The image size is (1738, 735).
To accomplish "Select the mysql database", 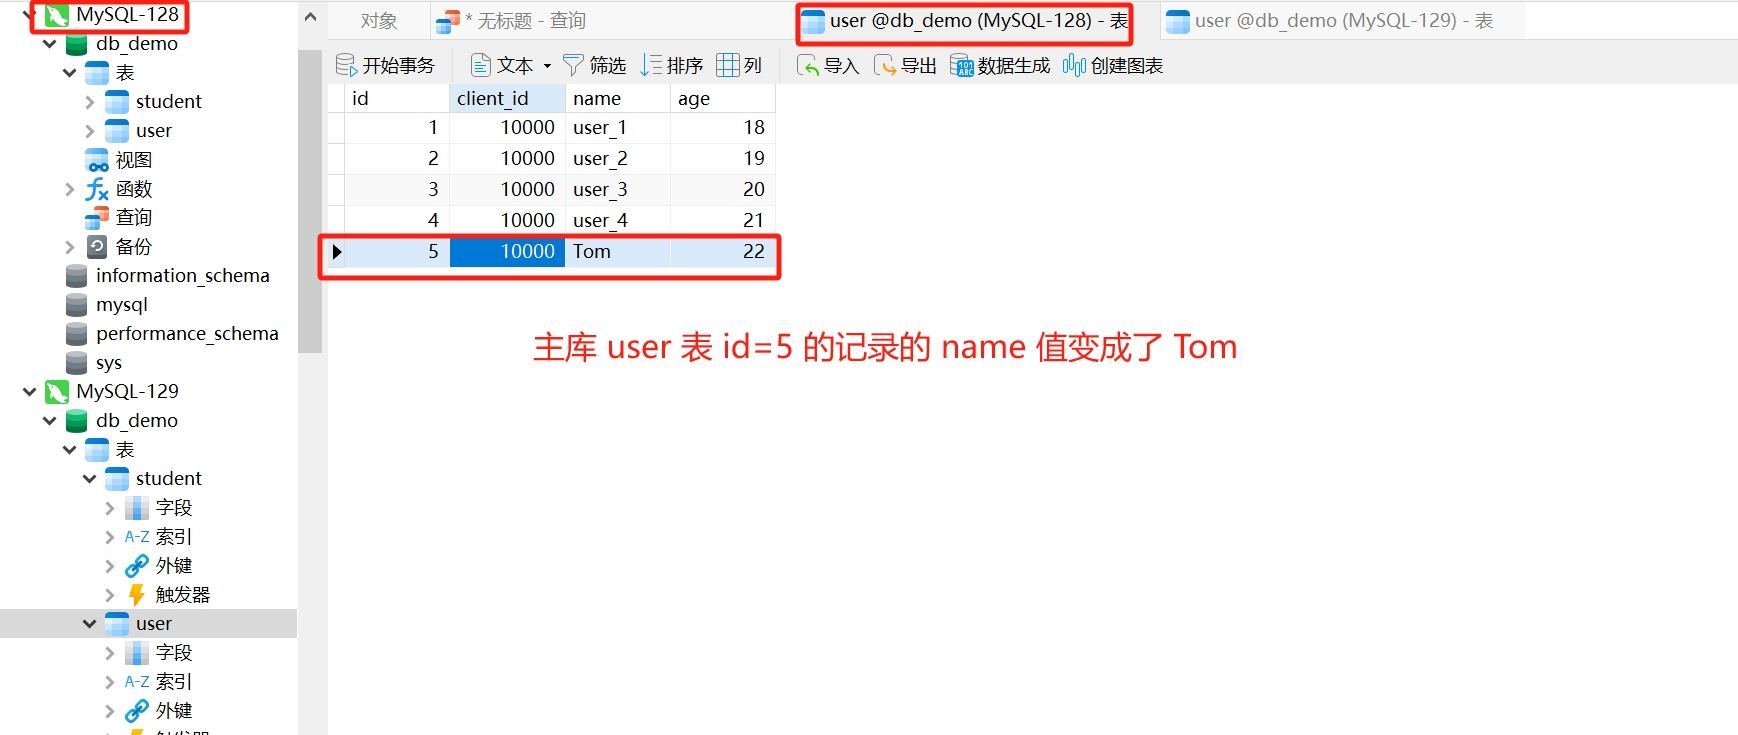I will (x=121, y=304).
